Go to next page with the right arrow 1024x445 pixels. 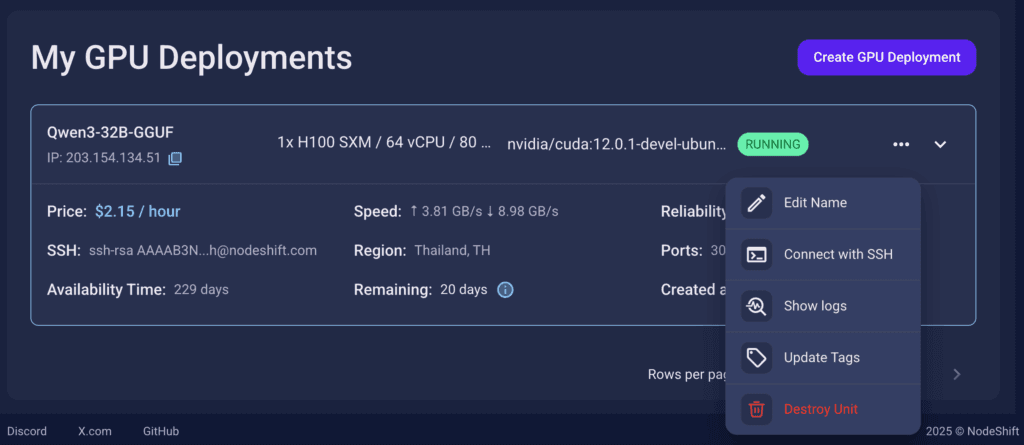click(957, 374)
